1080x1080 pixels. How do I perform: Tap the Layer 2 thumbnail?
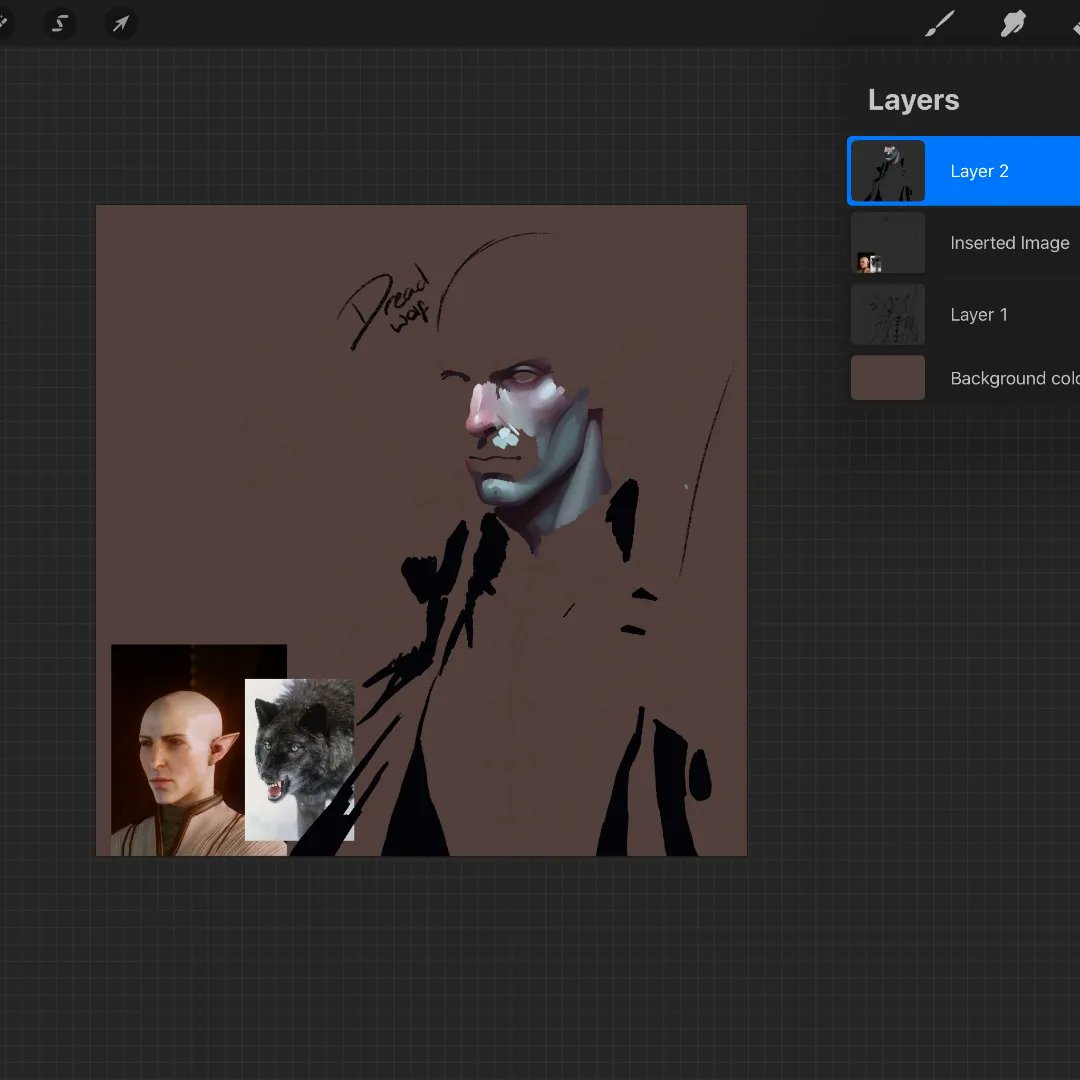coord(888,171)
